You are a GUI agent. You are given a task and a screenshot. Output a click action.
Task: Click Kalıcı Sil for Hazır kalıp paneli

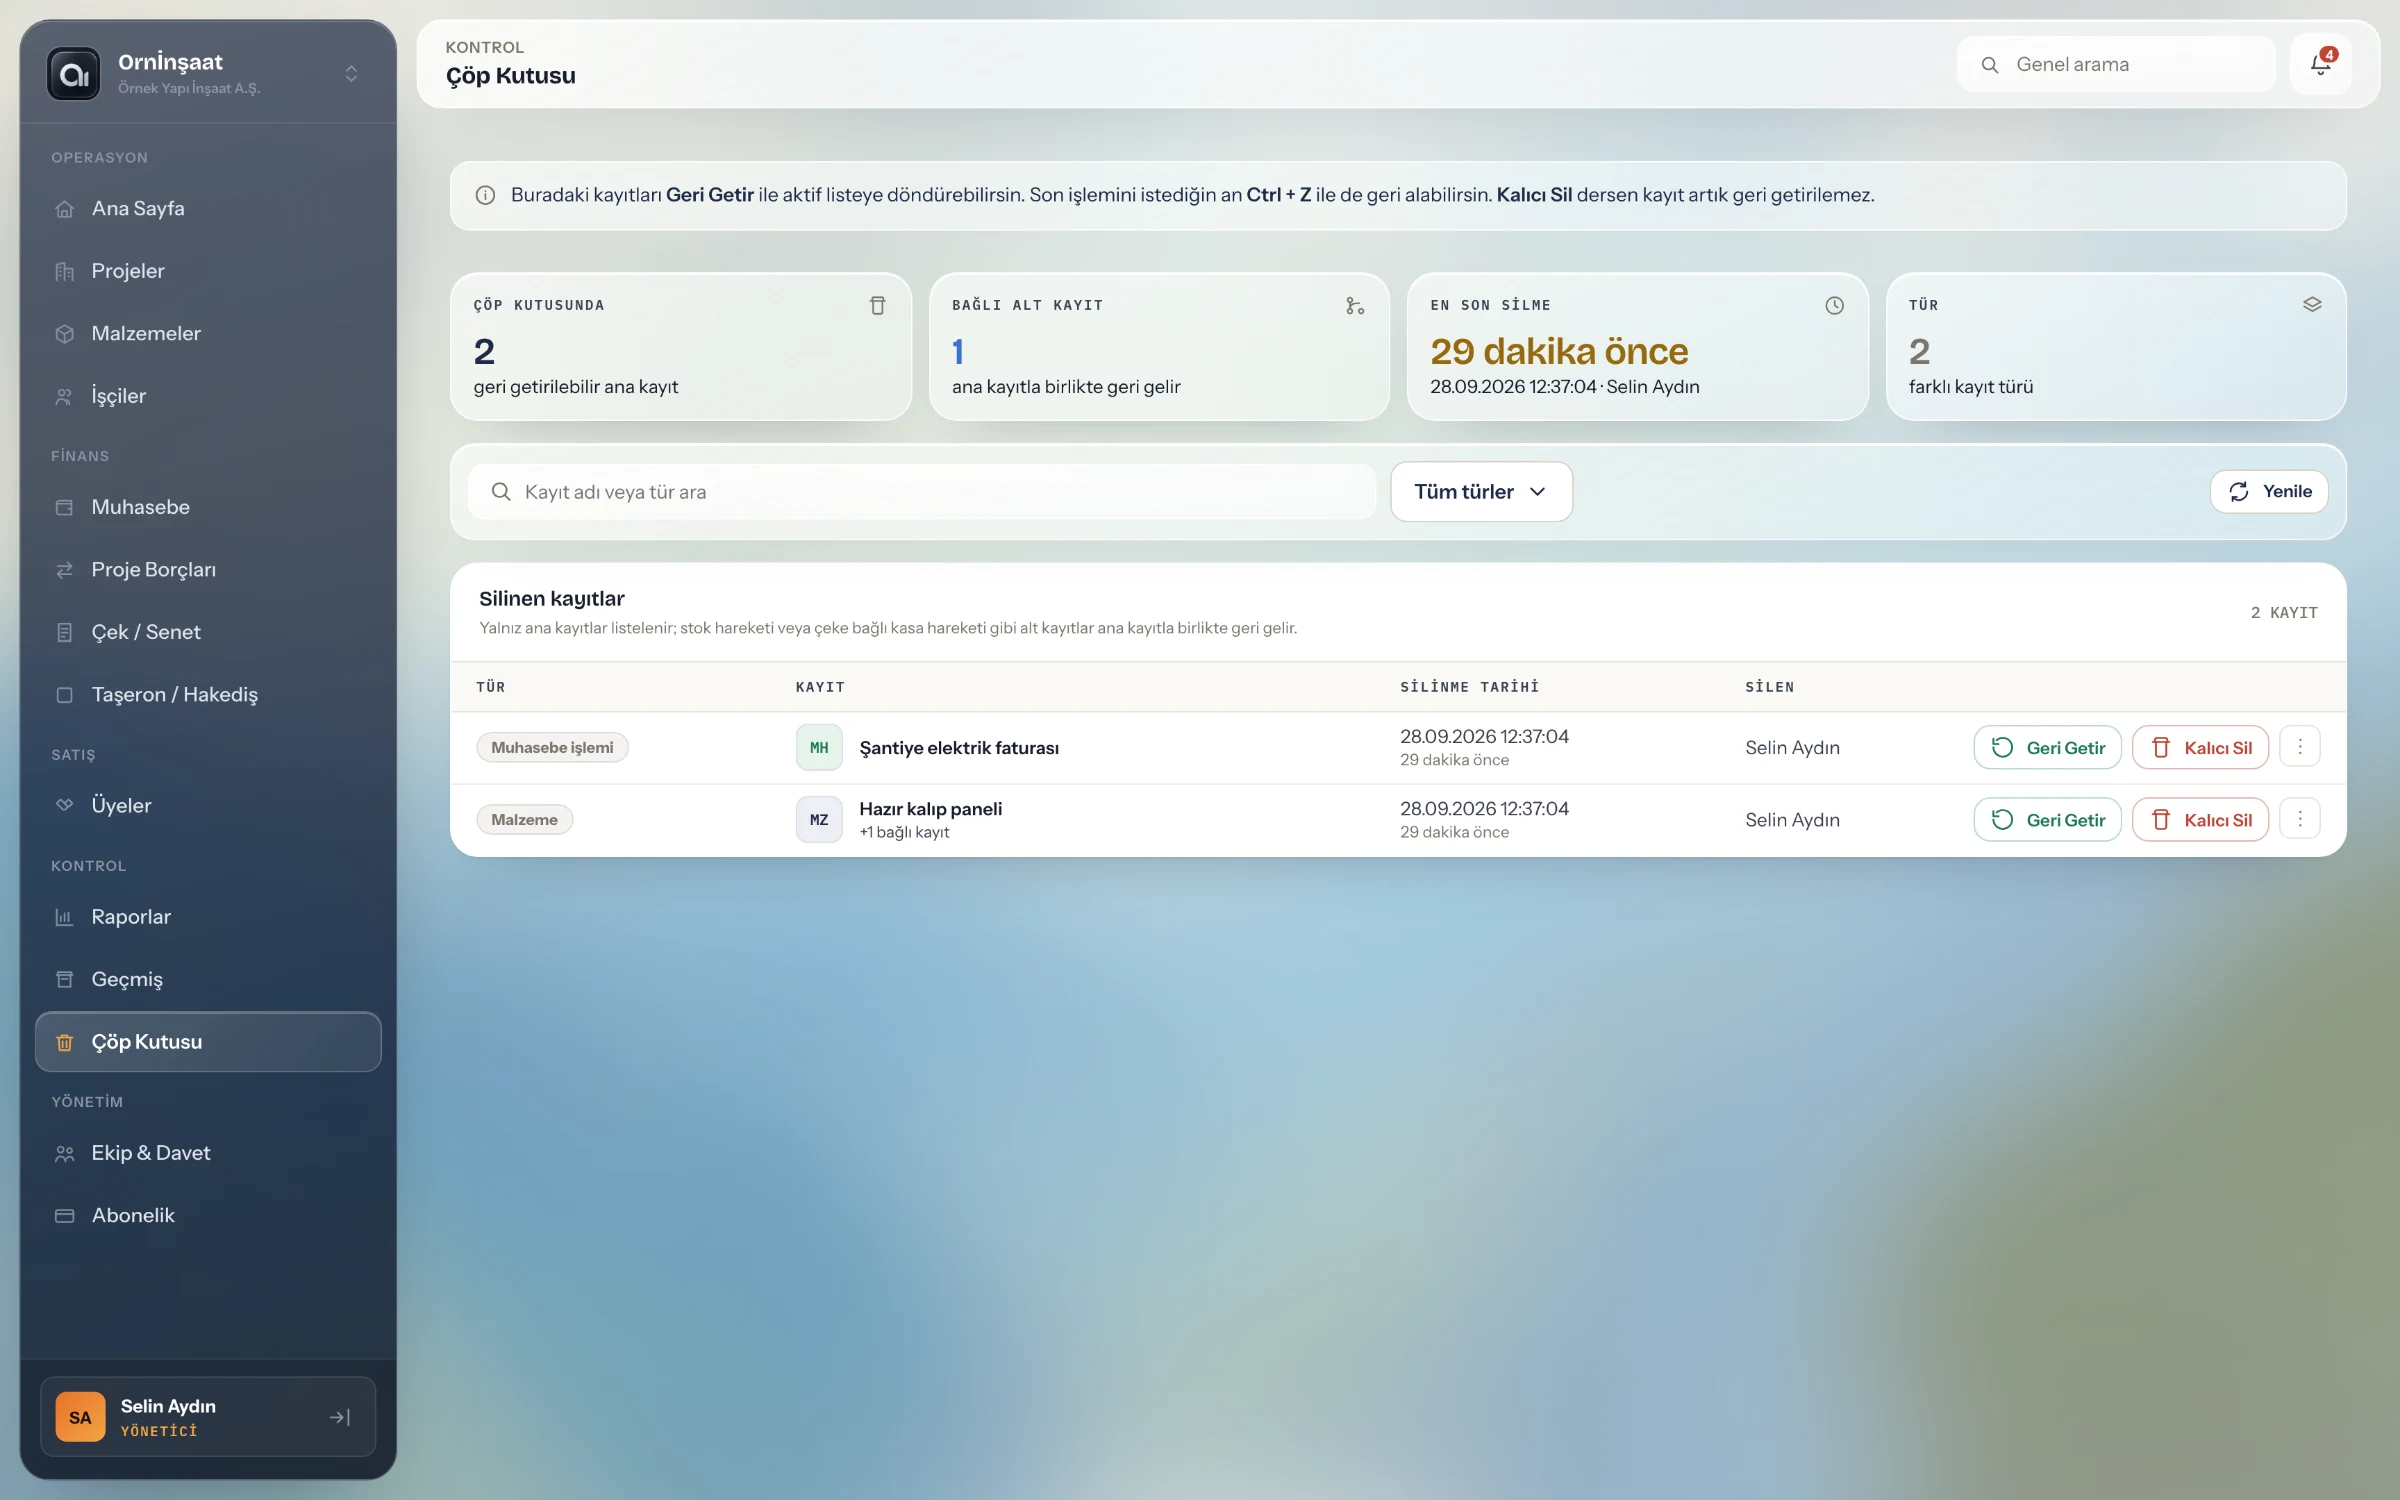pos(2200,819)
